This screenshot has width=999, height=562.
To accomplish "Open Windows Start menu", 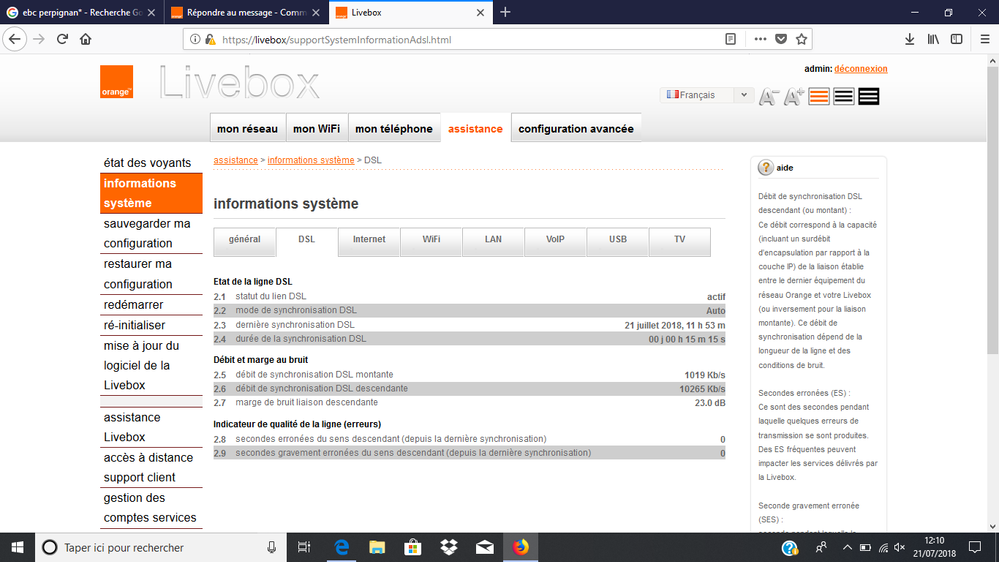I will (17, 547).
